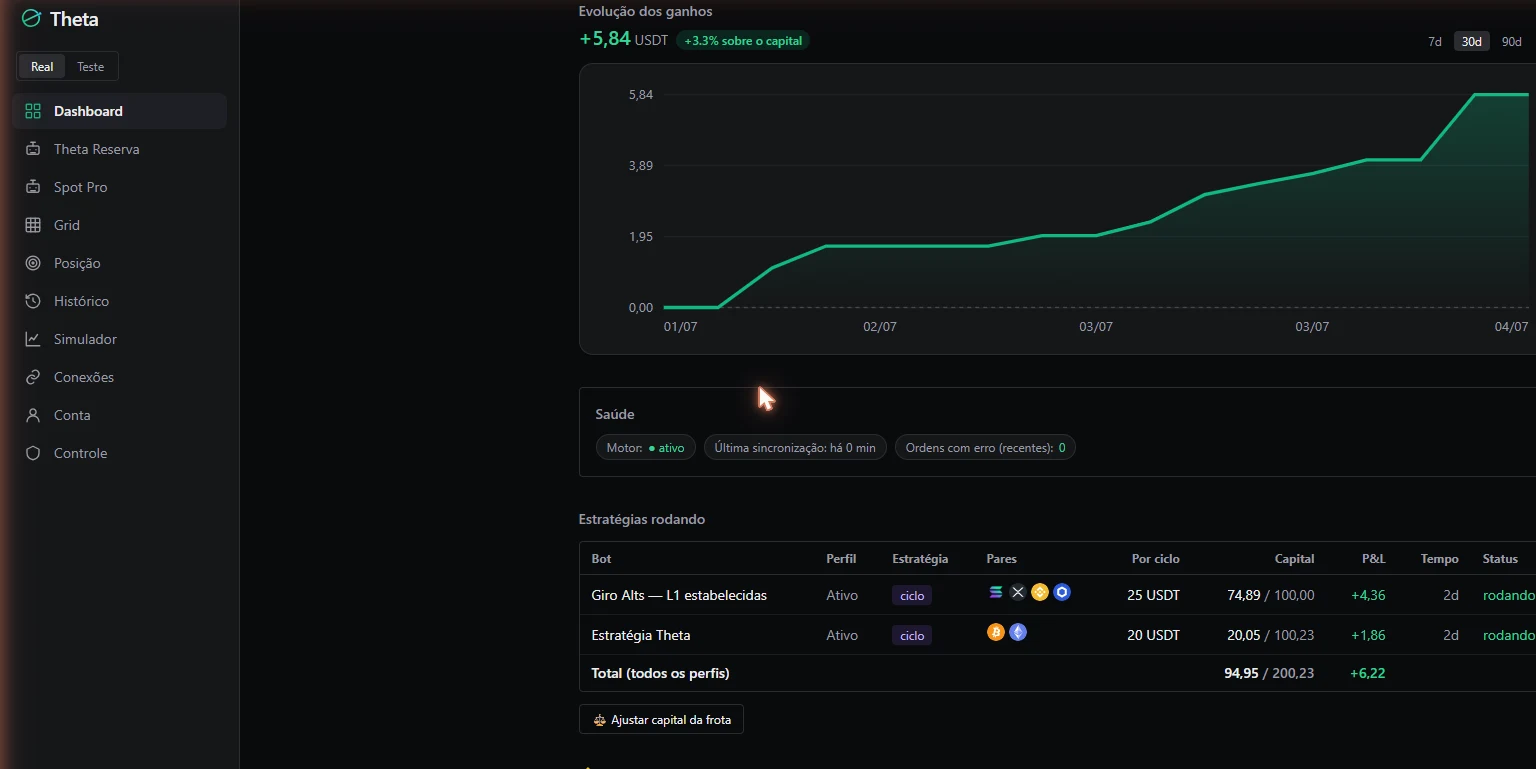Viewport: 1536px width, 769px height.
Task: Click Ajustar capital da frota button
Action: pos(661,720)
